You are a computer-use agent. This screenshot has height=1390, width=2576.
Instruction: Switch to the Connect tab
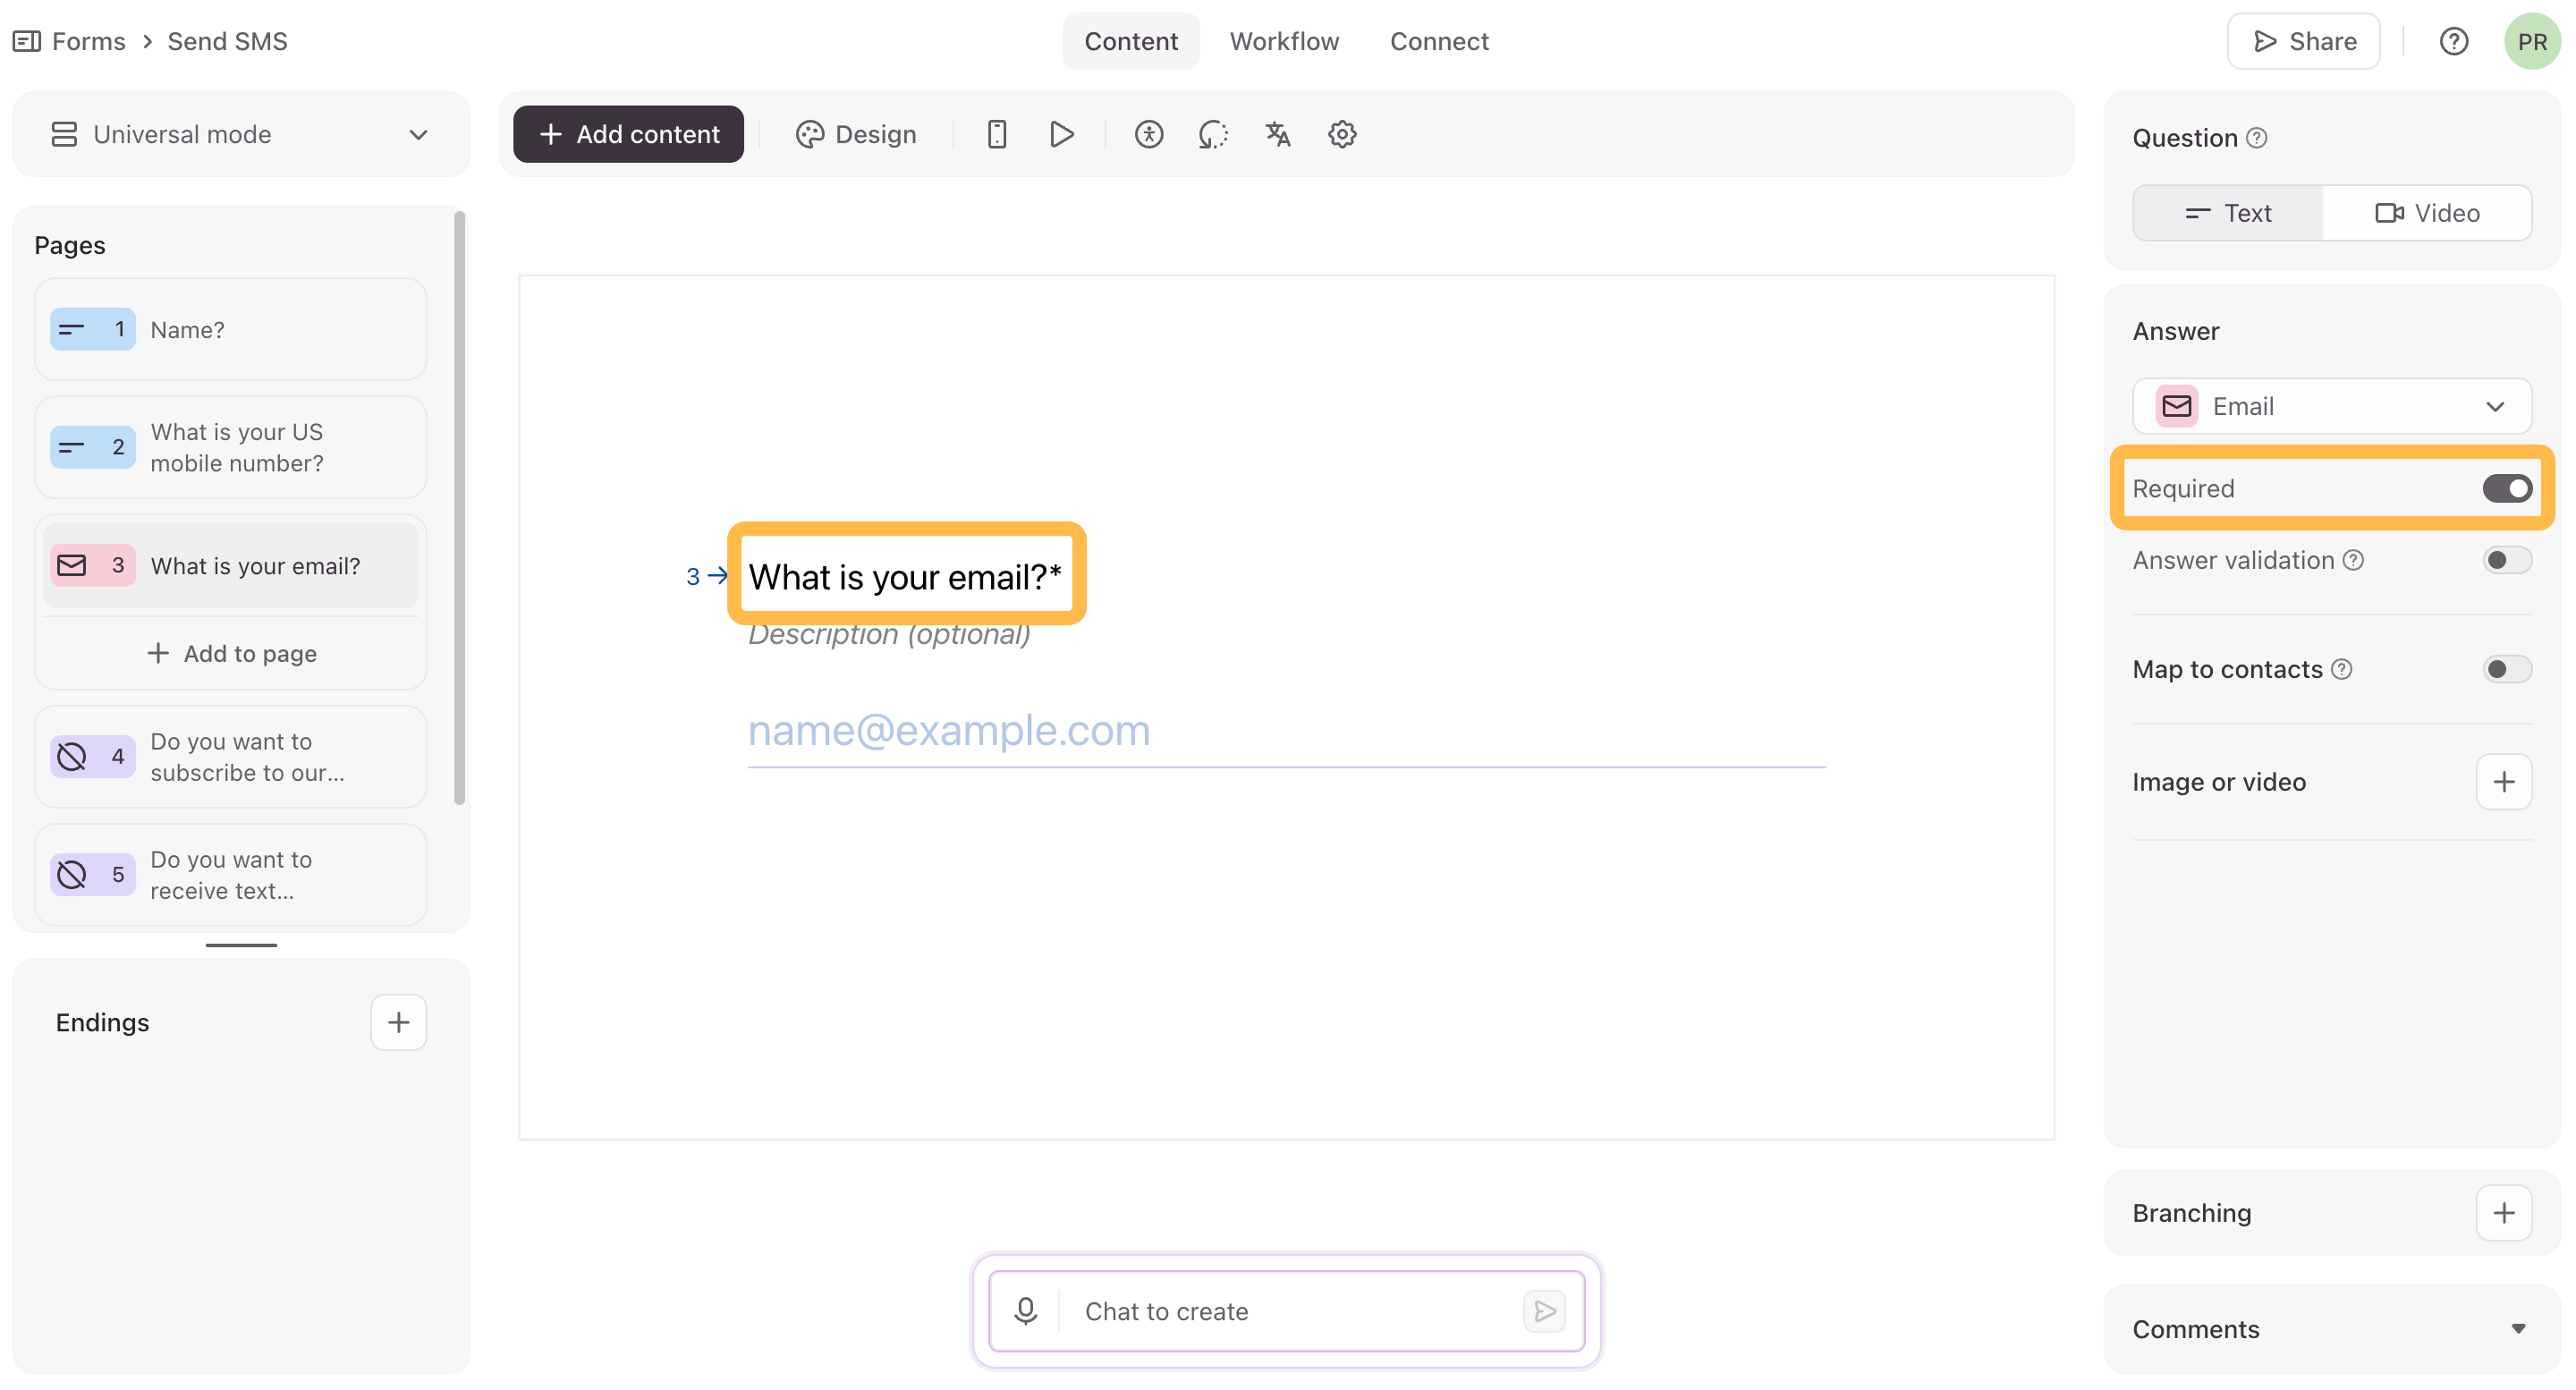click(x=1438, y=41)
